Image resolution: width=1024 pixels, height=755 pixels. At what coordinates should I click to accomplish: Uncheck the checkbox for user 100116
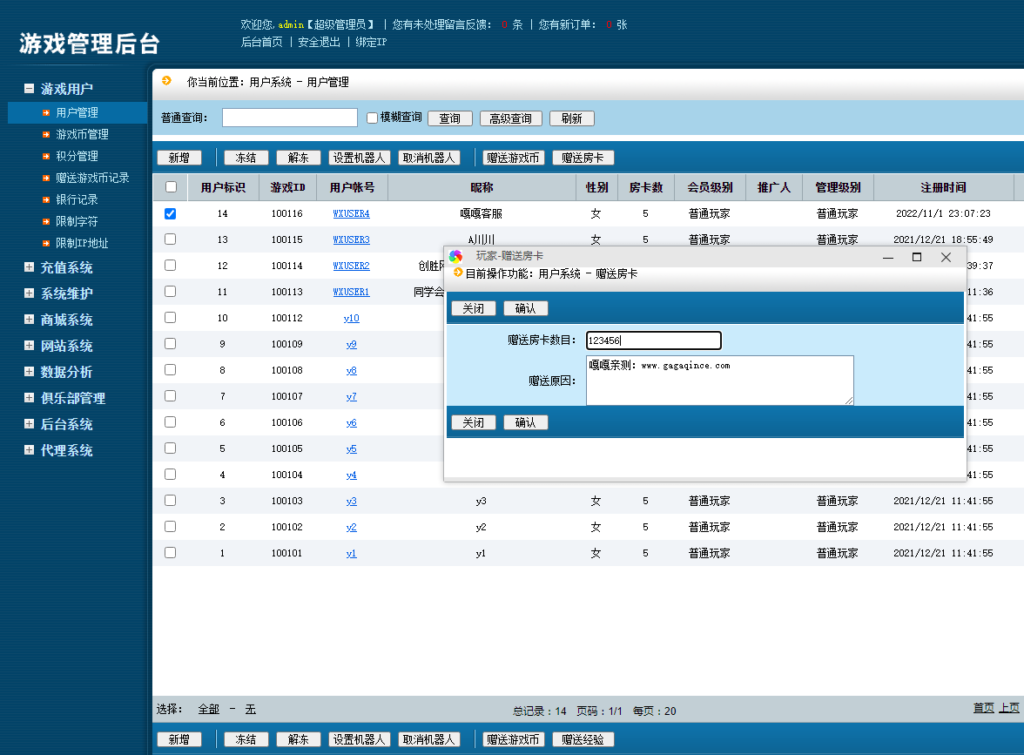click(x=170, y=213)
